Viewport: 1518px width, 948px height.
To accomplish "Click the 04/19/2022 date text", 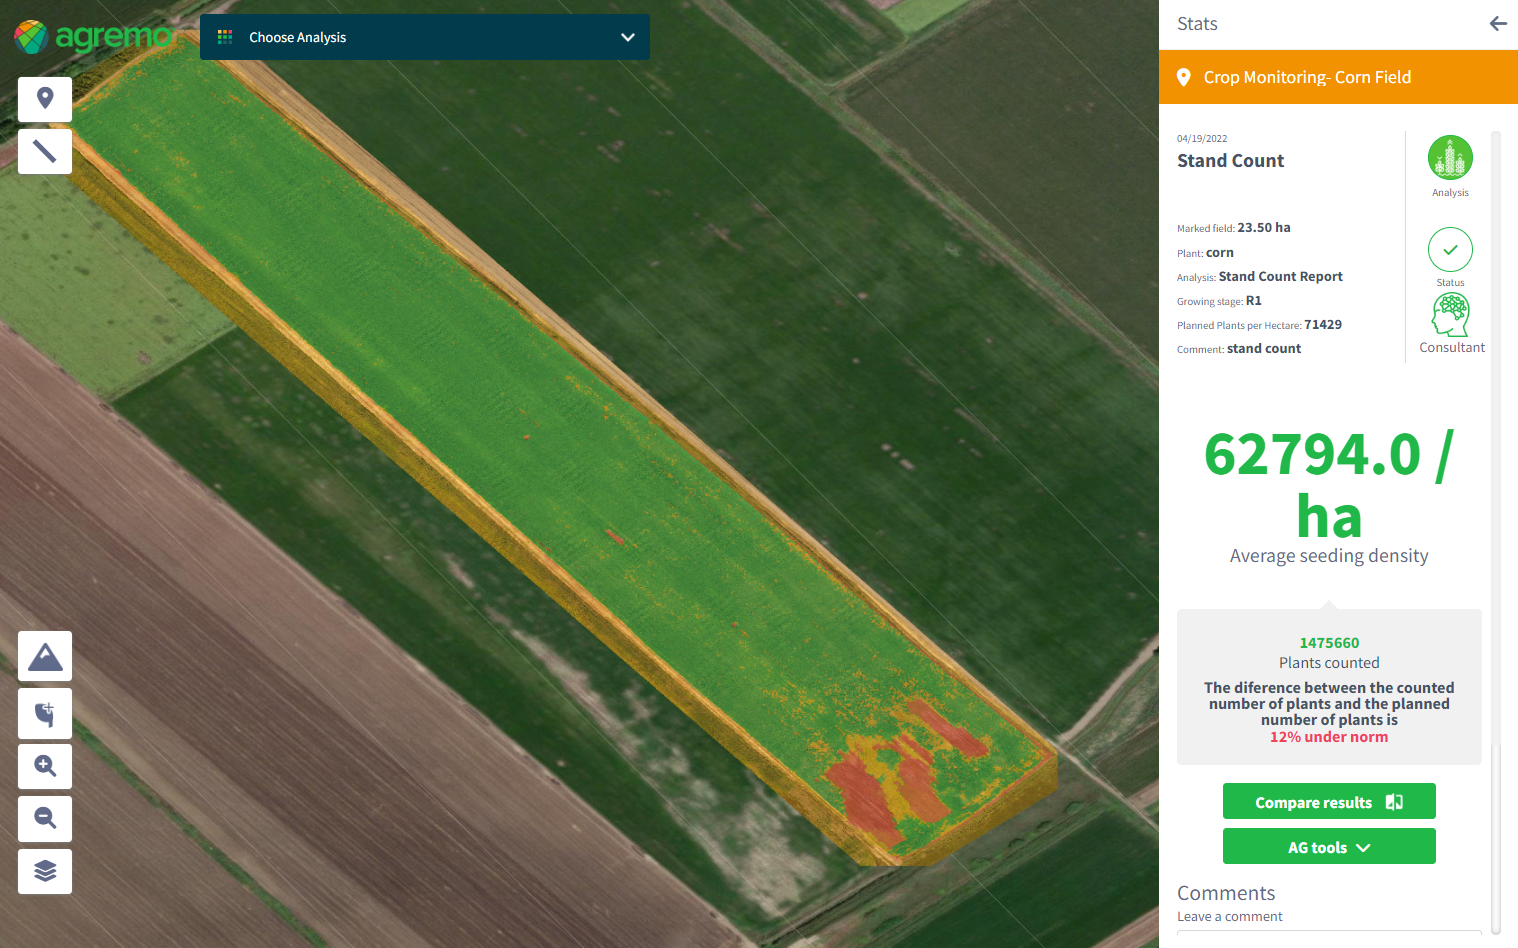I will click(x=1202, y=139).
